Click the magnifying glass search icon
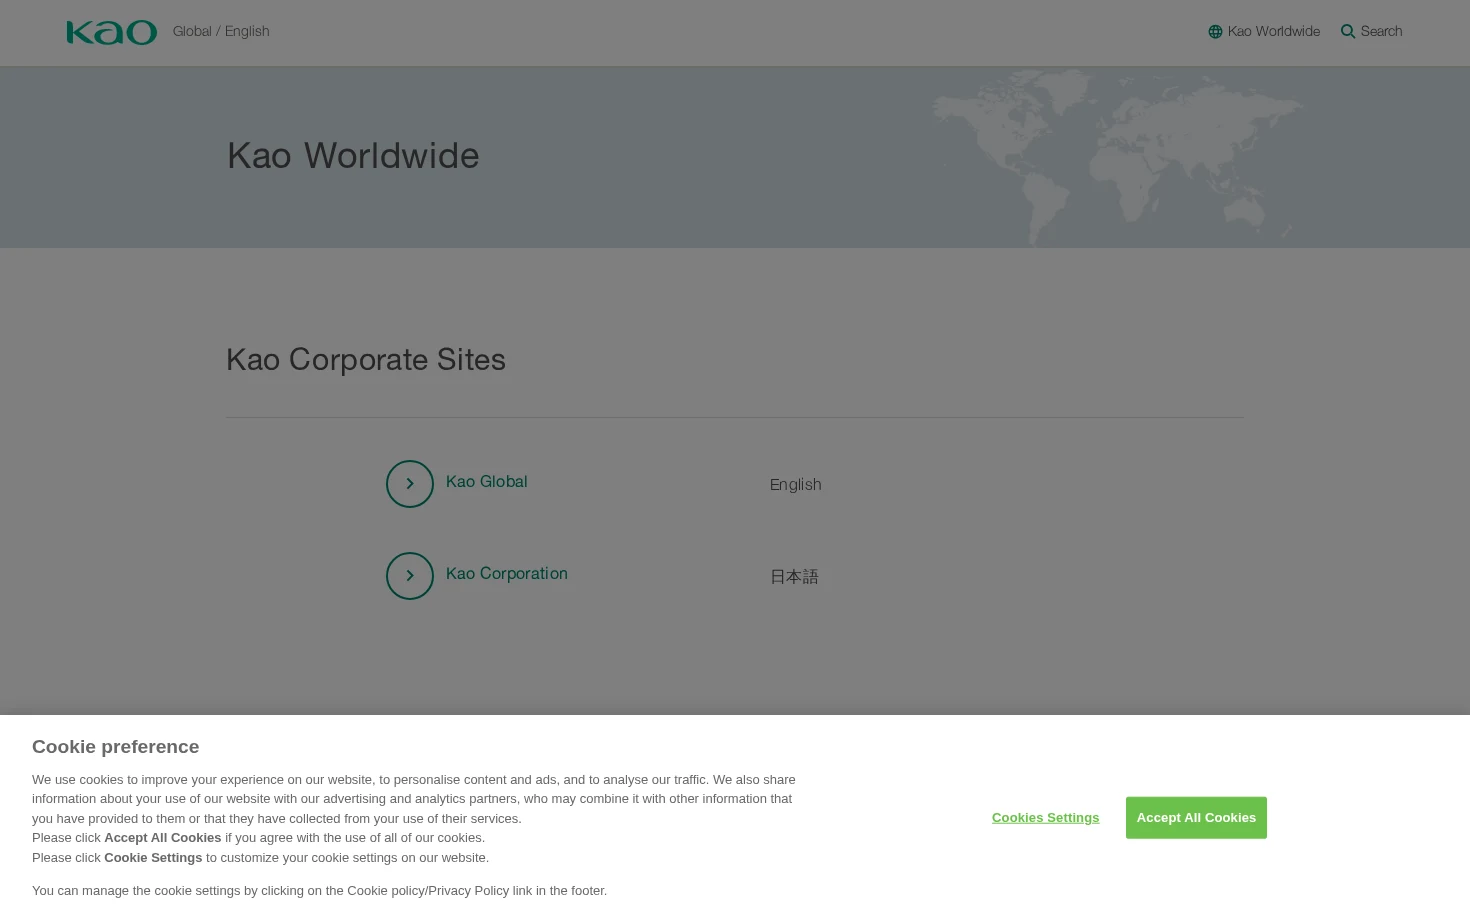 tap(1348, 32)
